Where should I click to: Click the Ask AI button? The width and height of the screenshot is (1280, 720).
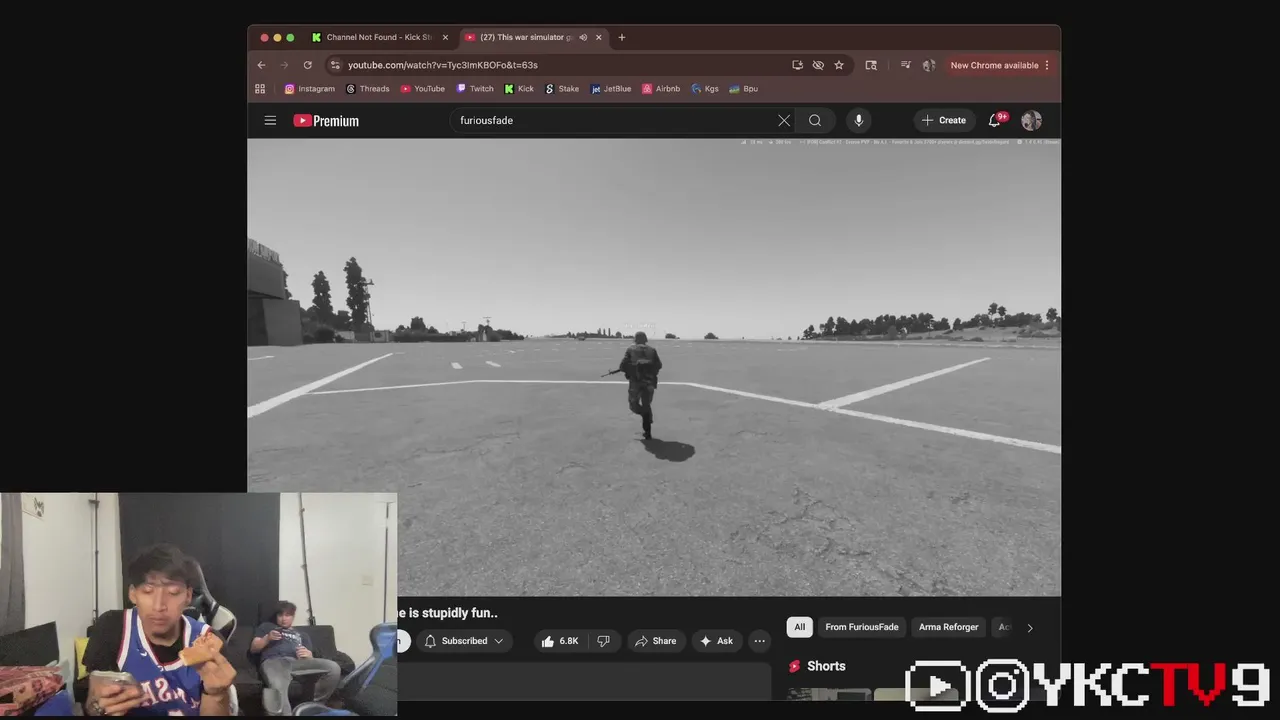click(x=716, y=641)
